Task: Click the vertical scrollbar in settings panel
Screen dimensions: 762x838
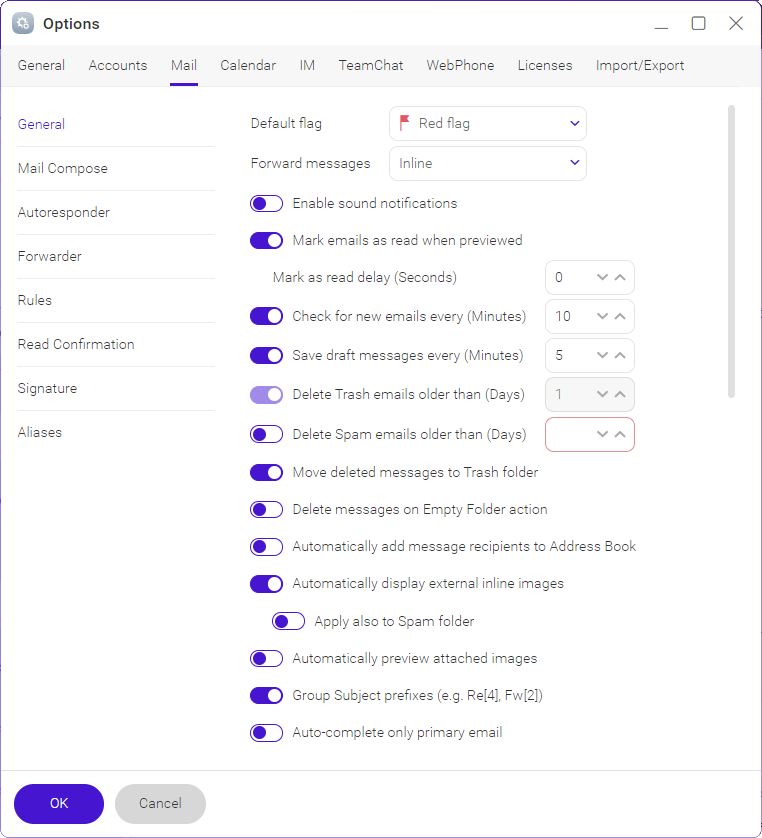Action: pos(731,250)
